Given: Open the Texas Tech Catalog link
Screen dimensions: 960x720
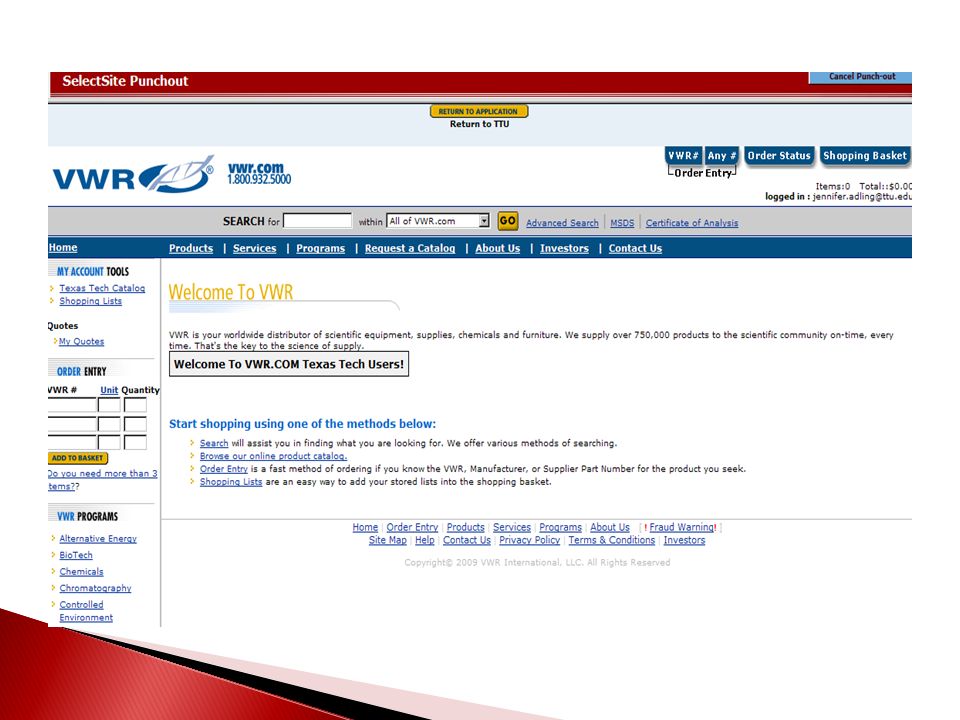Looking at the screenshot, I should tap(102, 288).
